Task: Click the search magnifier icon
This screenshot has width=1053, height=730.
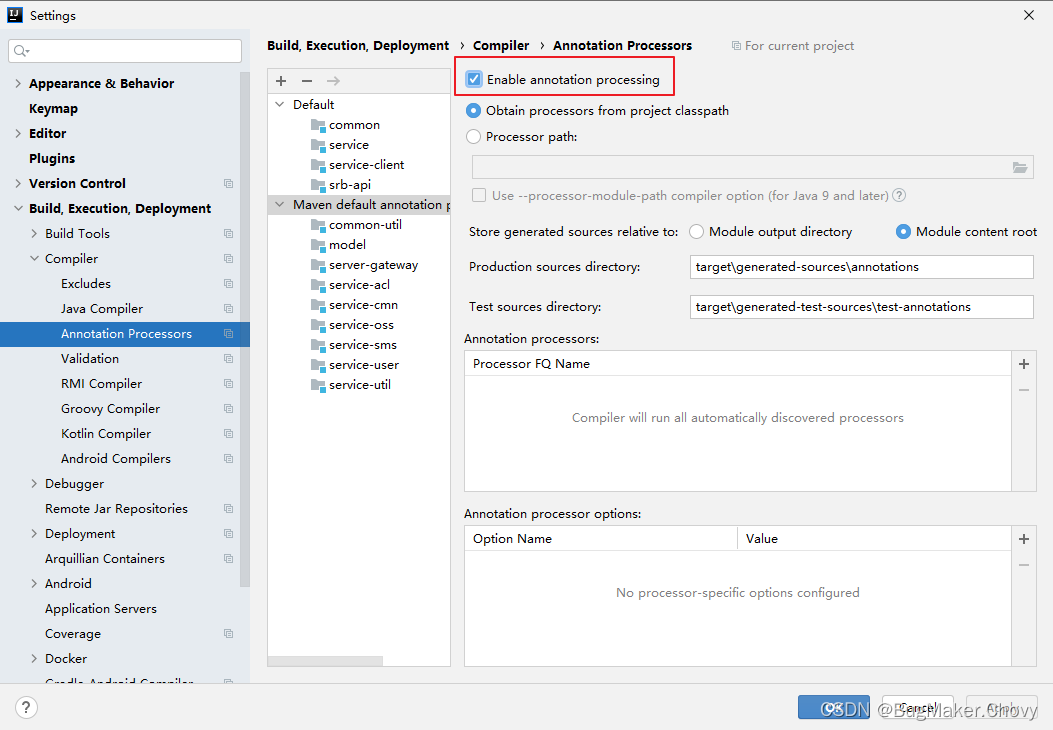Action: 21,51
